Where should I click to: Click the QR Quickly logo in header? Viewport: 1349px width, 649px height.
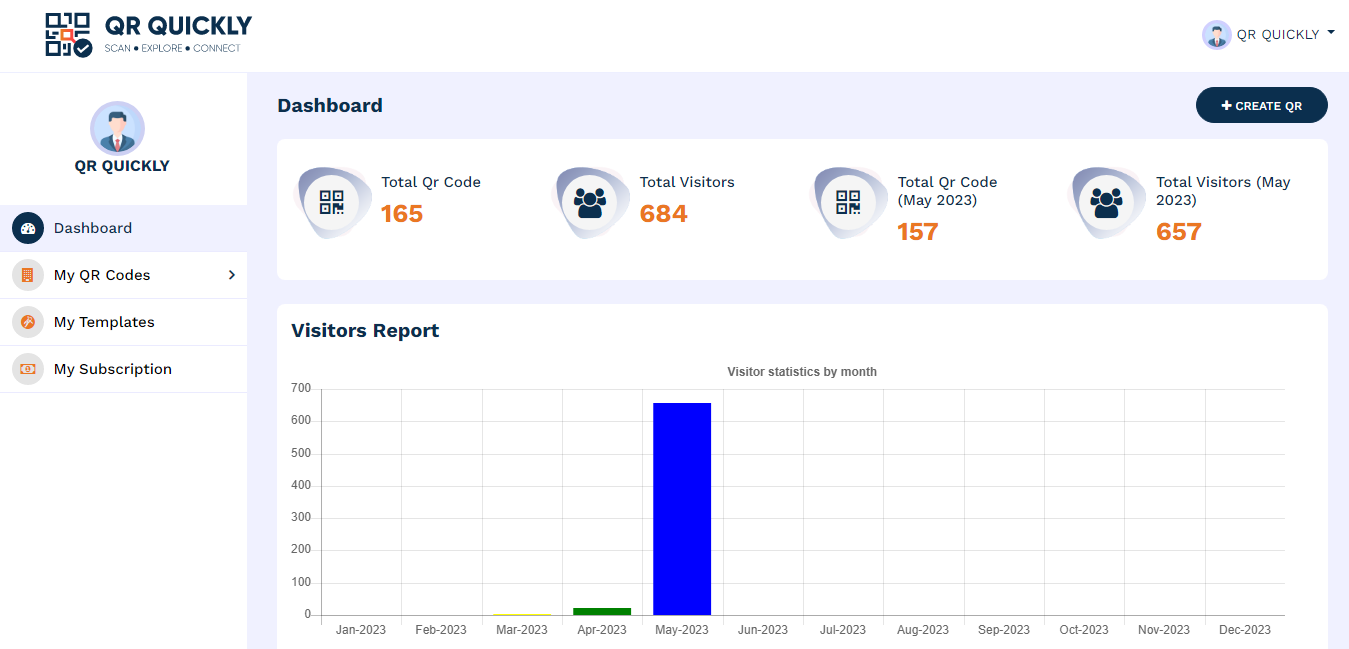click(148, 34)
